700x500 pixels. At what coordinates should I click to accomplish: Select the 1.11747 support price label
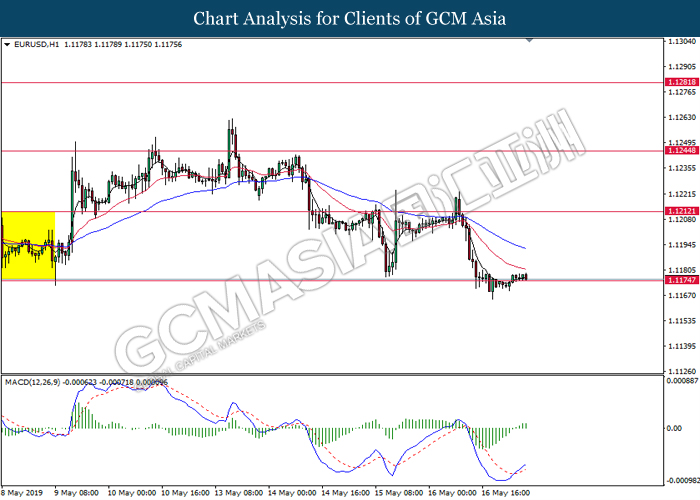[x=682, y=280]
